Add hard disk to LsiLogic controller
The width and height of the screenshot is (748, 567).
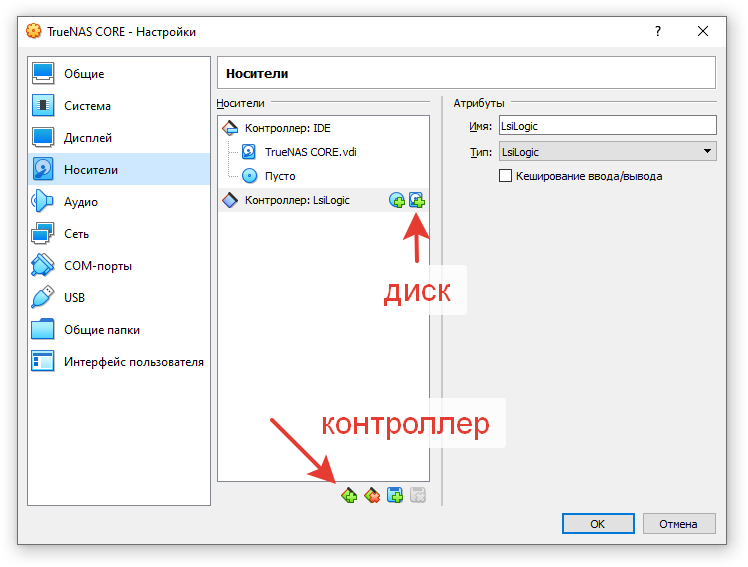(x=417, y=200)
